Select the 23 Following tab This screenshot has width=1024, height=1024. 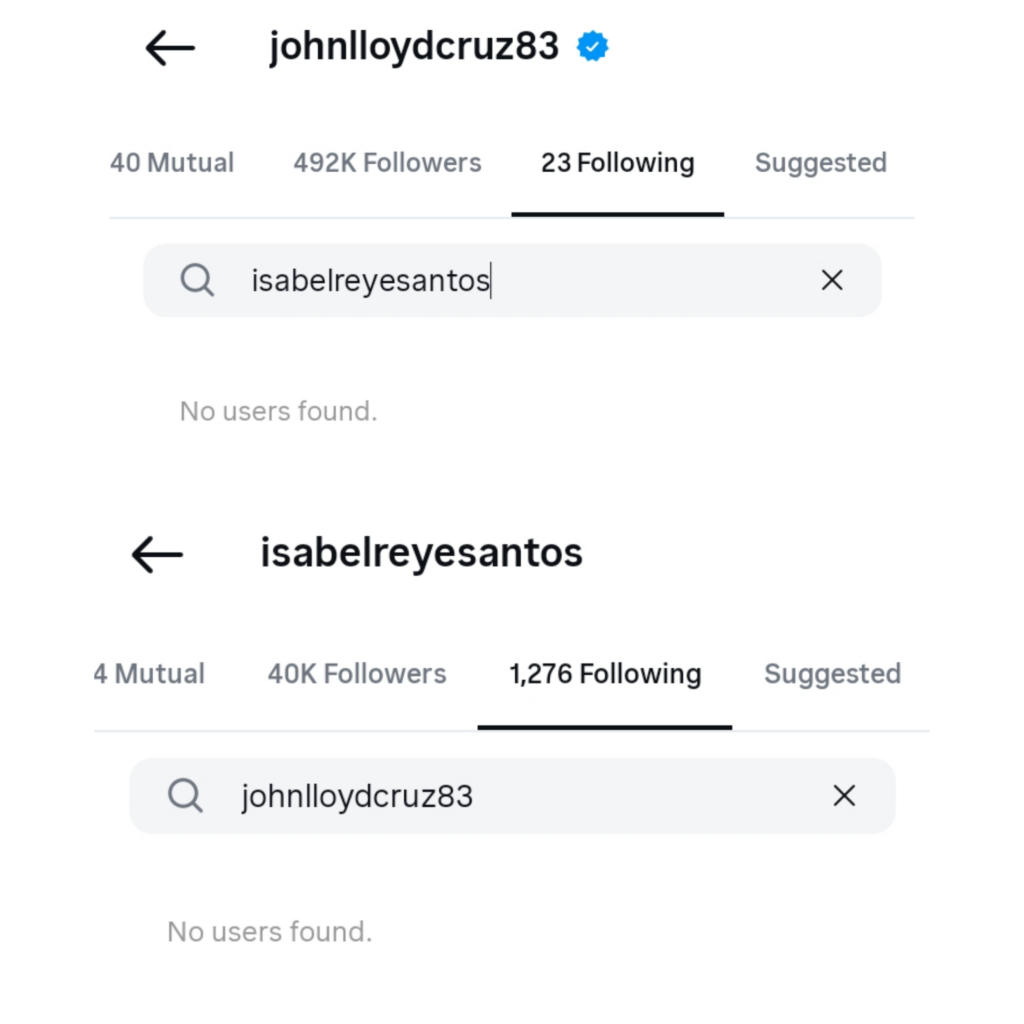(x=617, y=163)
